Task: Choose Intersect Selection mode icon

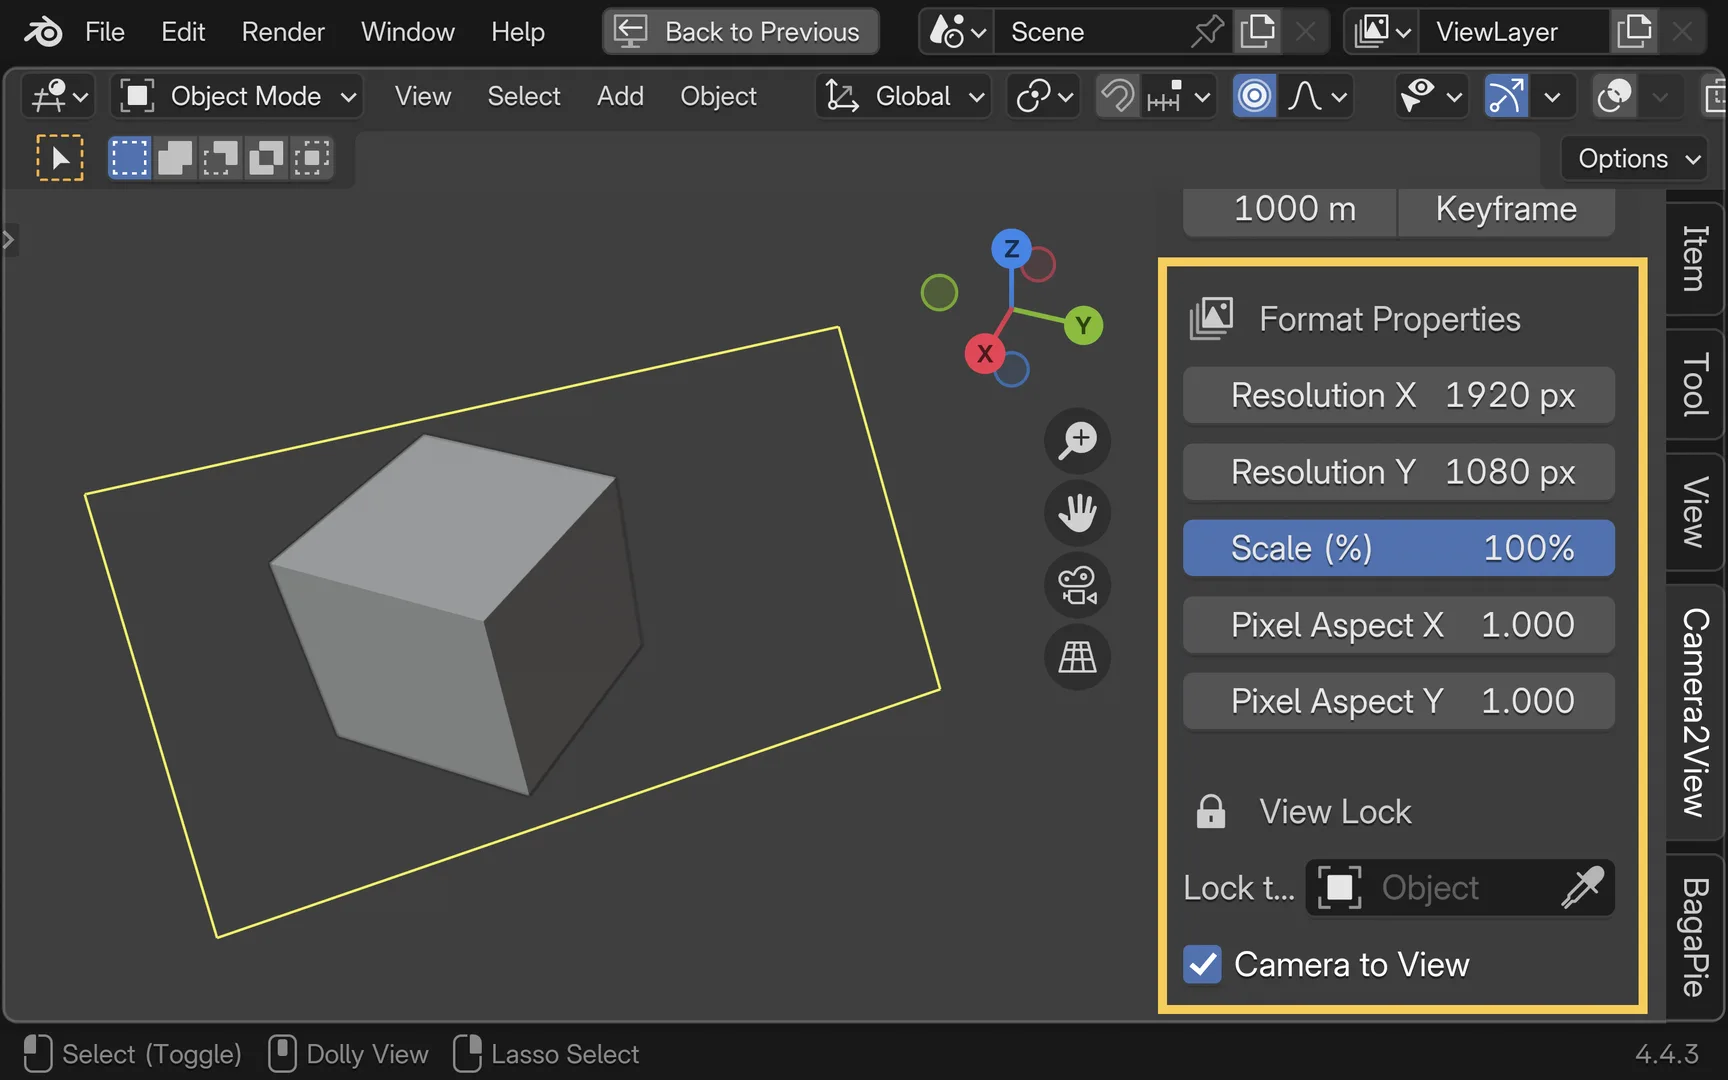Action: coord(311,158)
